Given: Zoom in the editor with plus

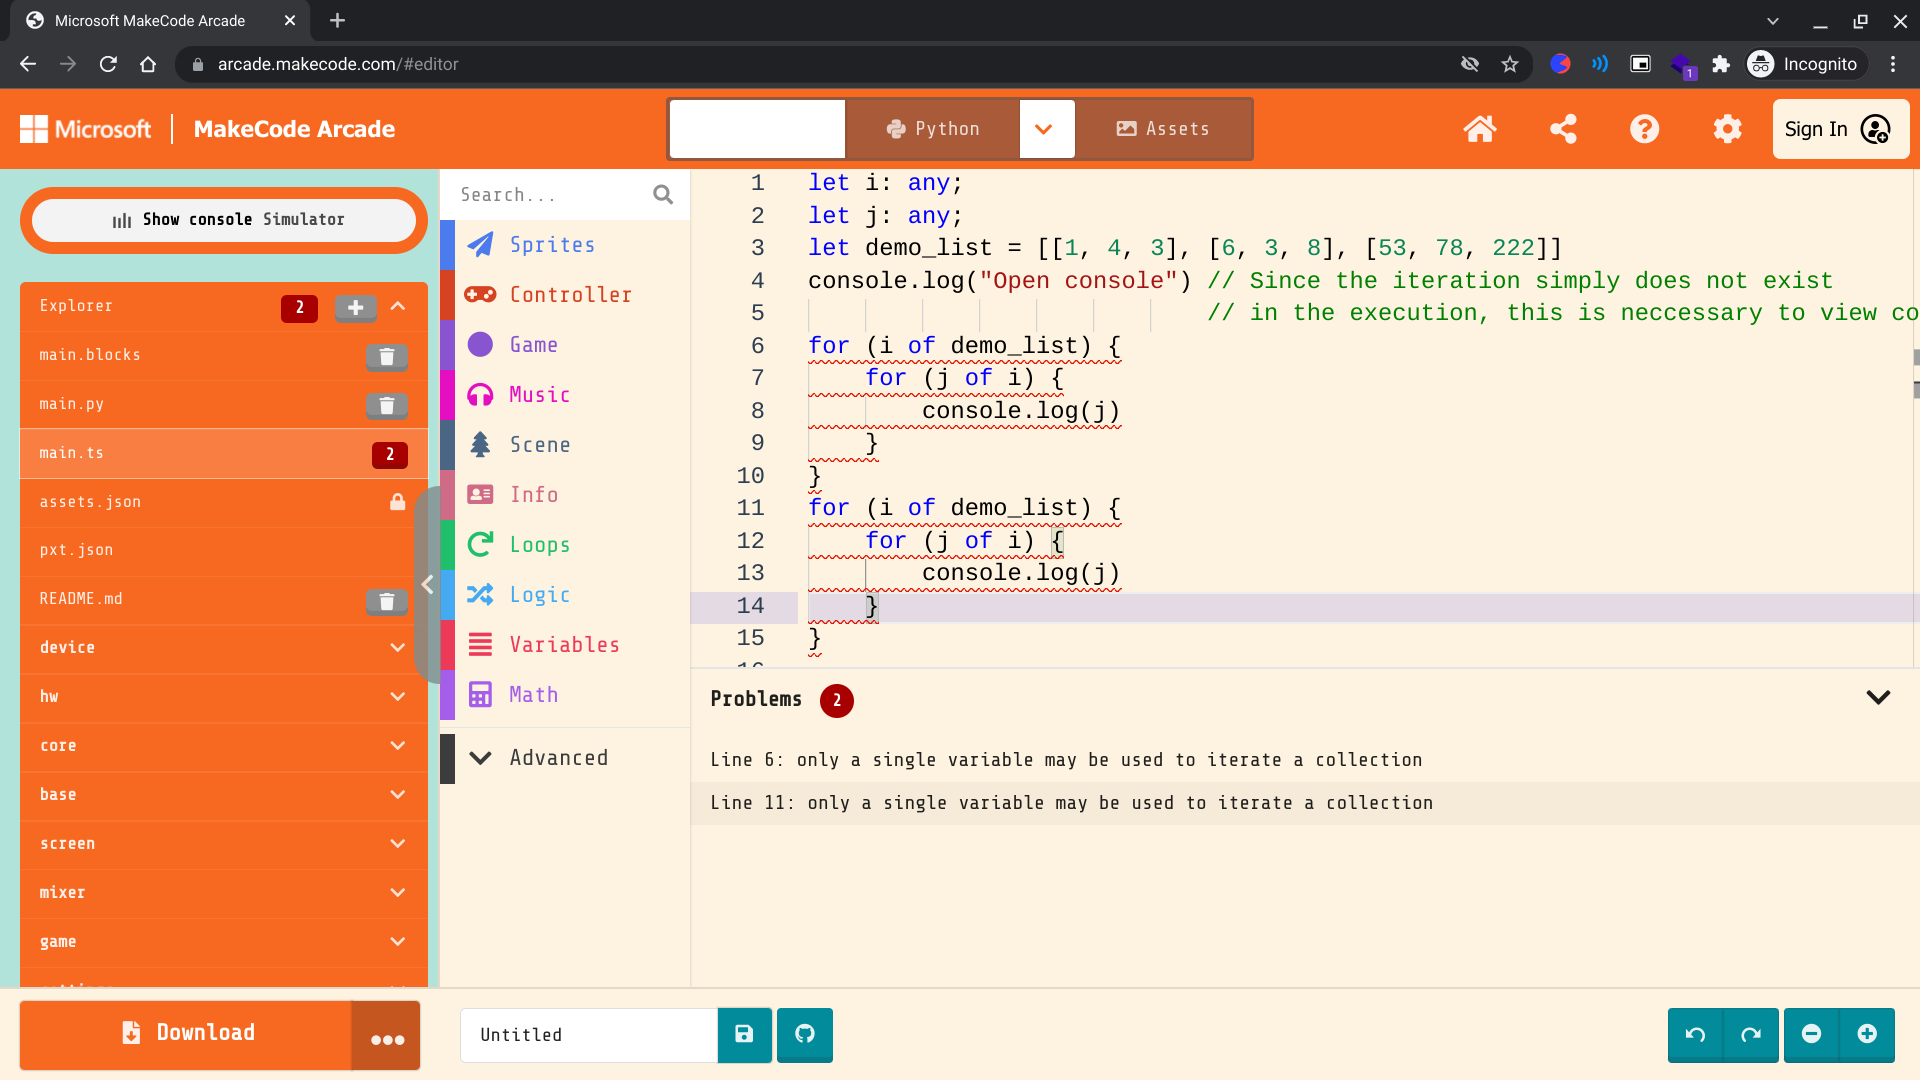Looking at the screenshot, I should pyautogui.click(x=1866, y=1034).
